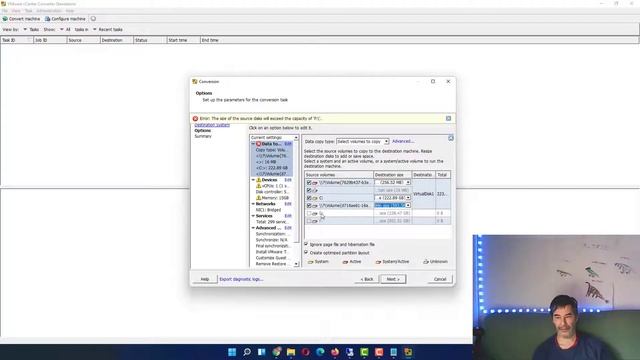
Task: Open the Recent tasks dropdown arrow
Action: [95, 29]
